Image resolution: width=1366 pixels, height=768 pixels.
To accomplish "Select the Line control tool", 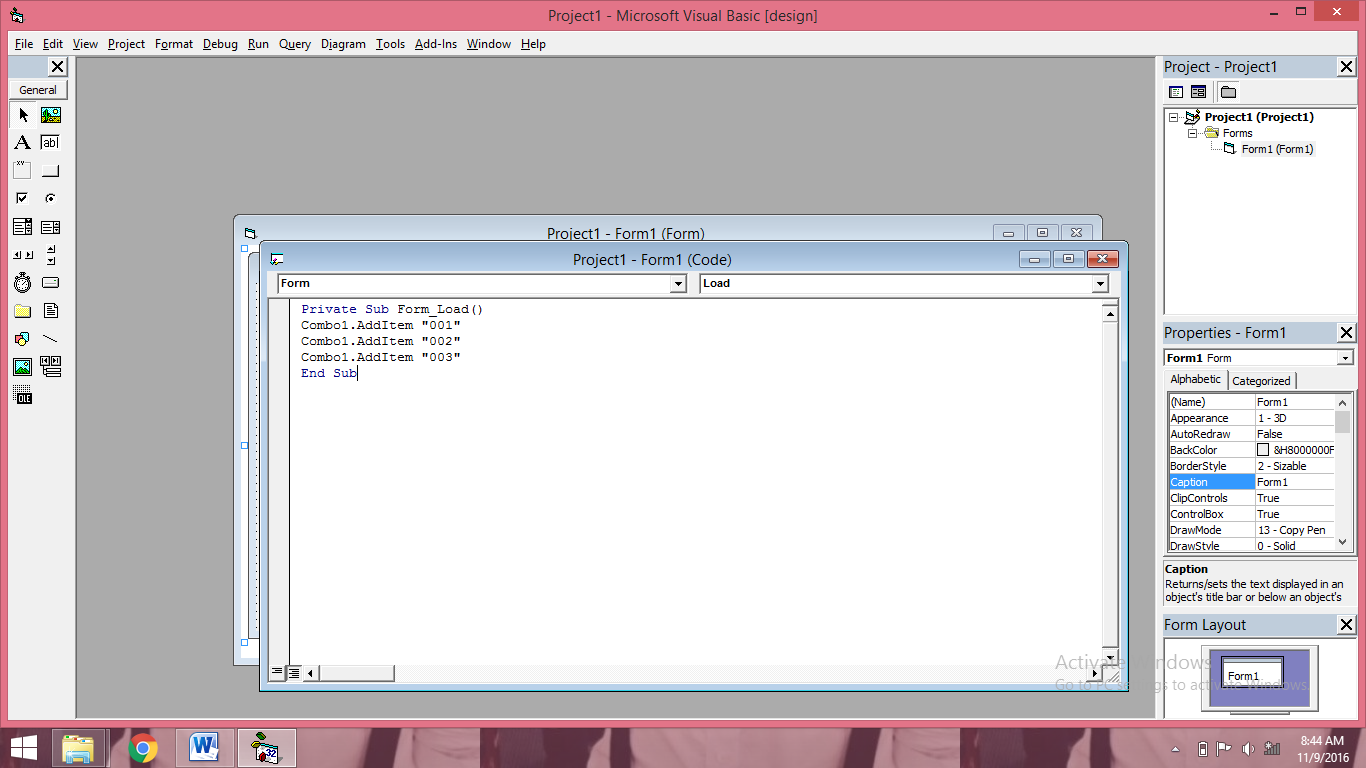I will coord(51,339).
